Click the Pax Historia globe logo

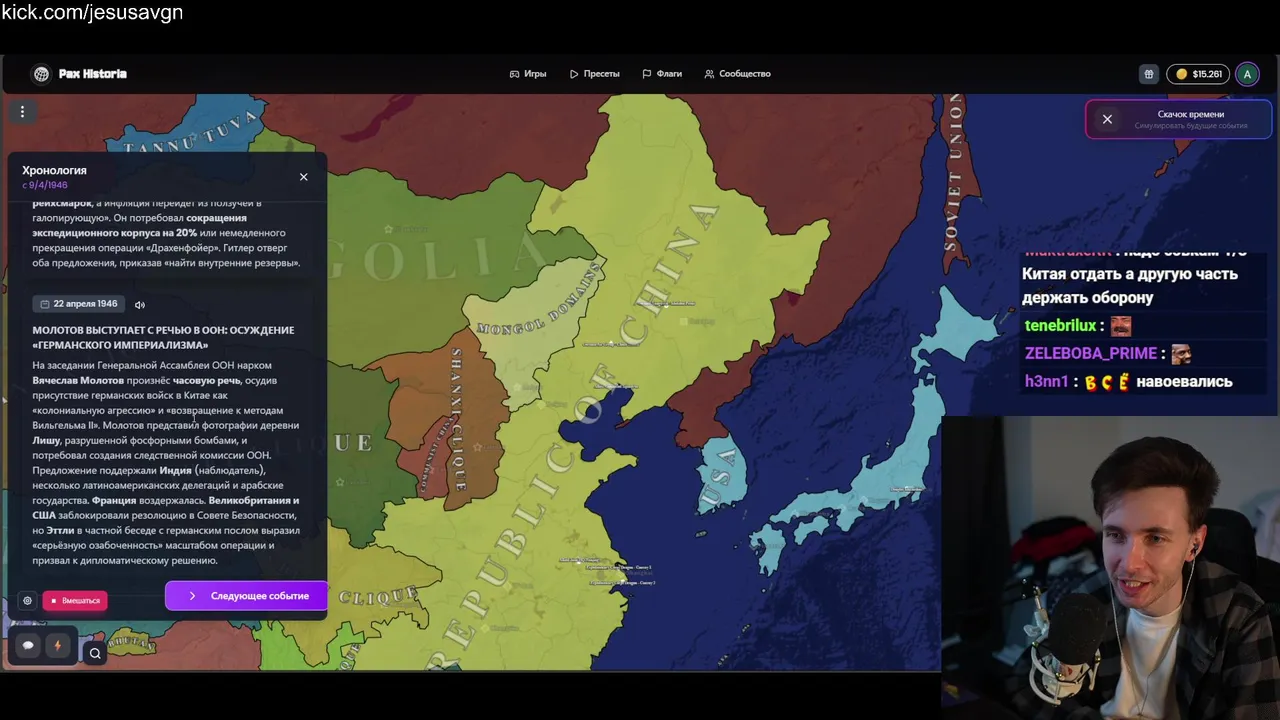point(41,74)
